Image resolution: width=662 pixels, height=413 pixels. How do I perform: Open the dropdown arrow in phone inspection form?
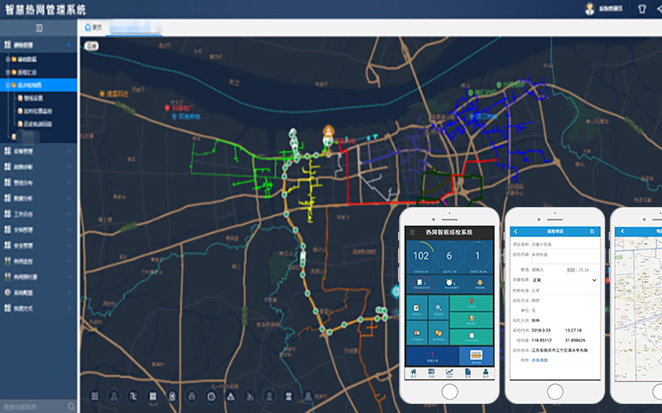[595, 280]
